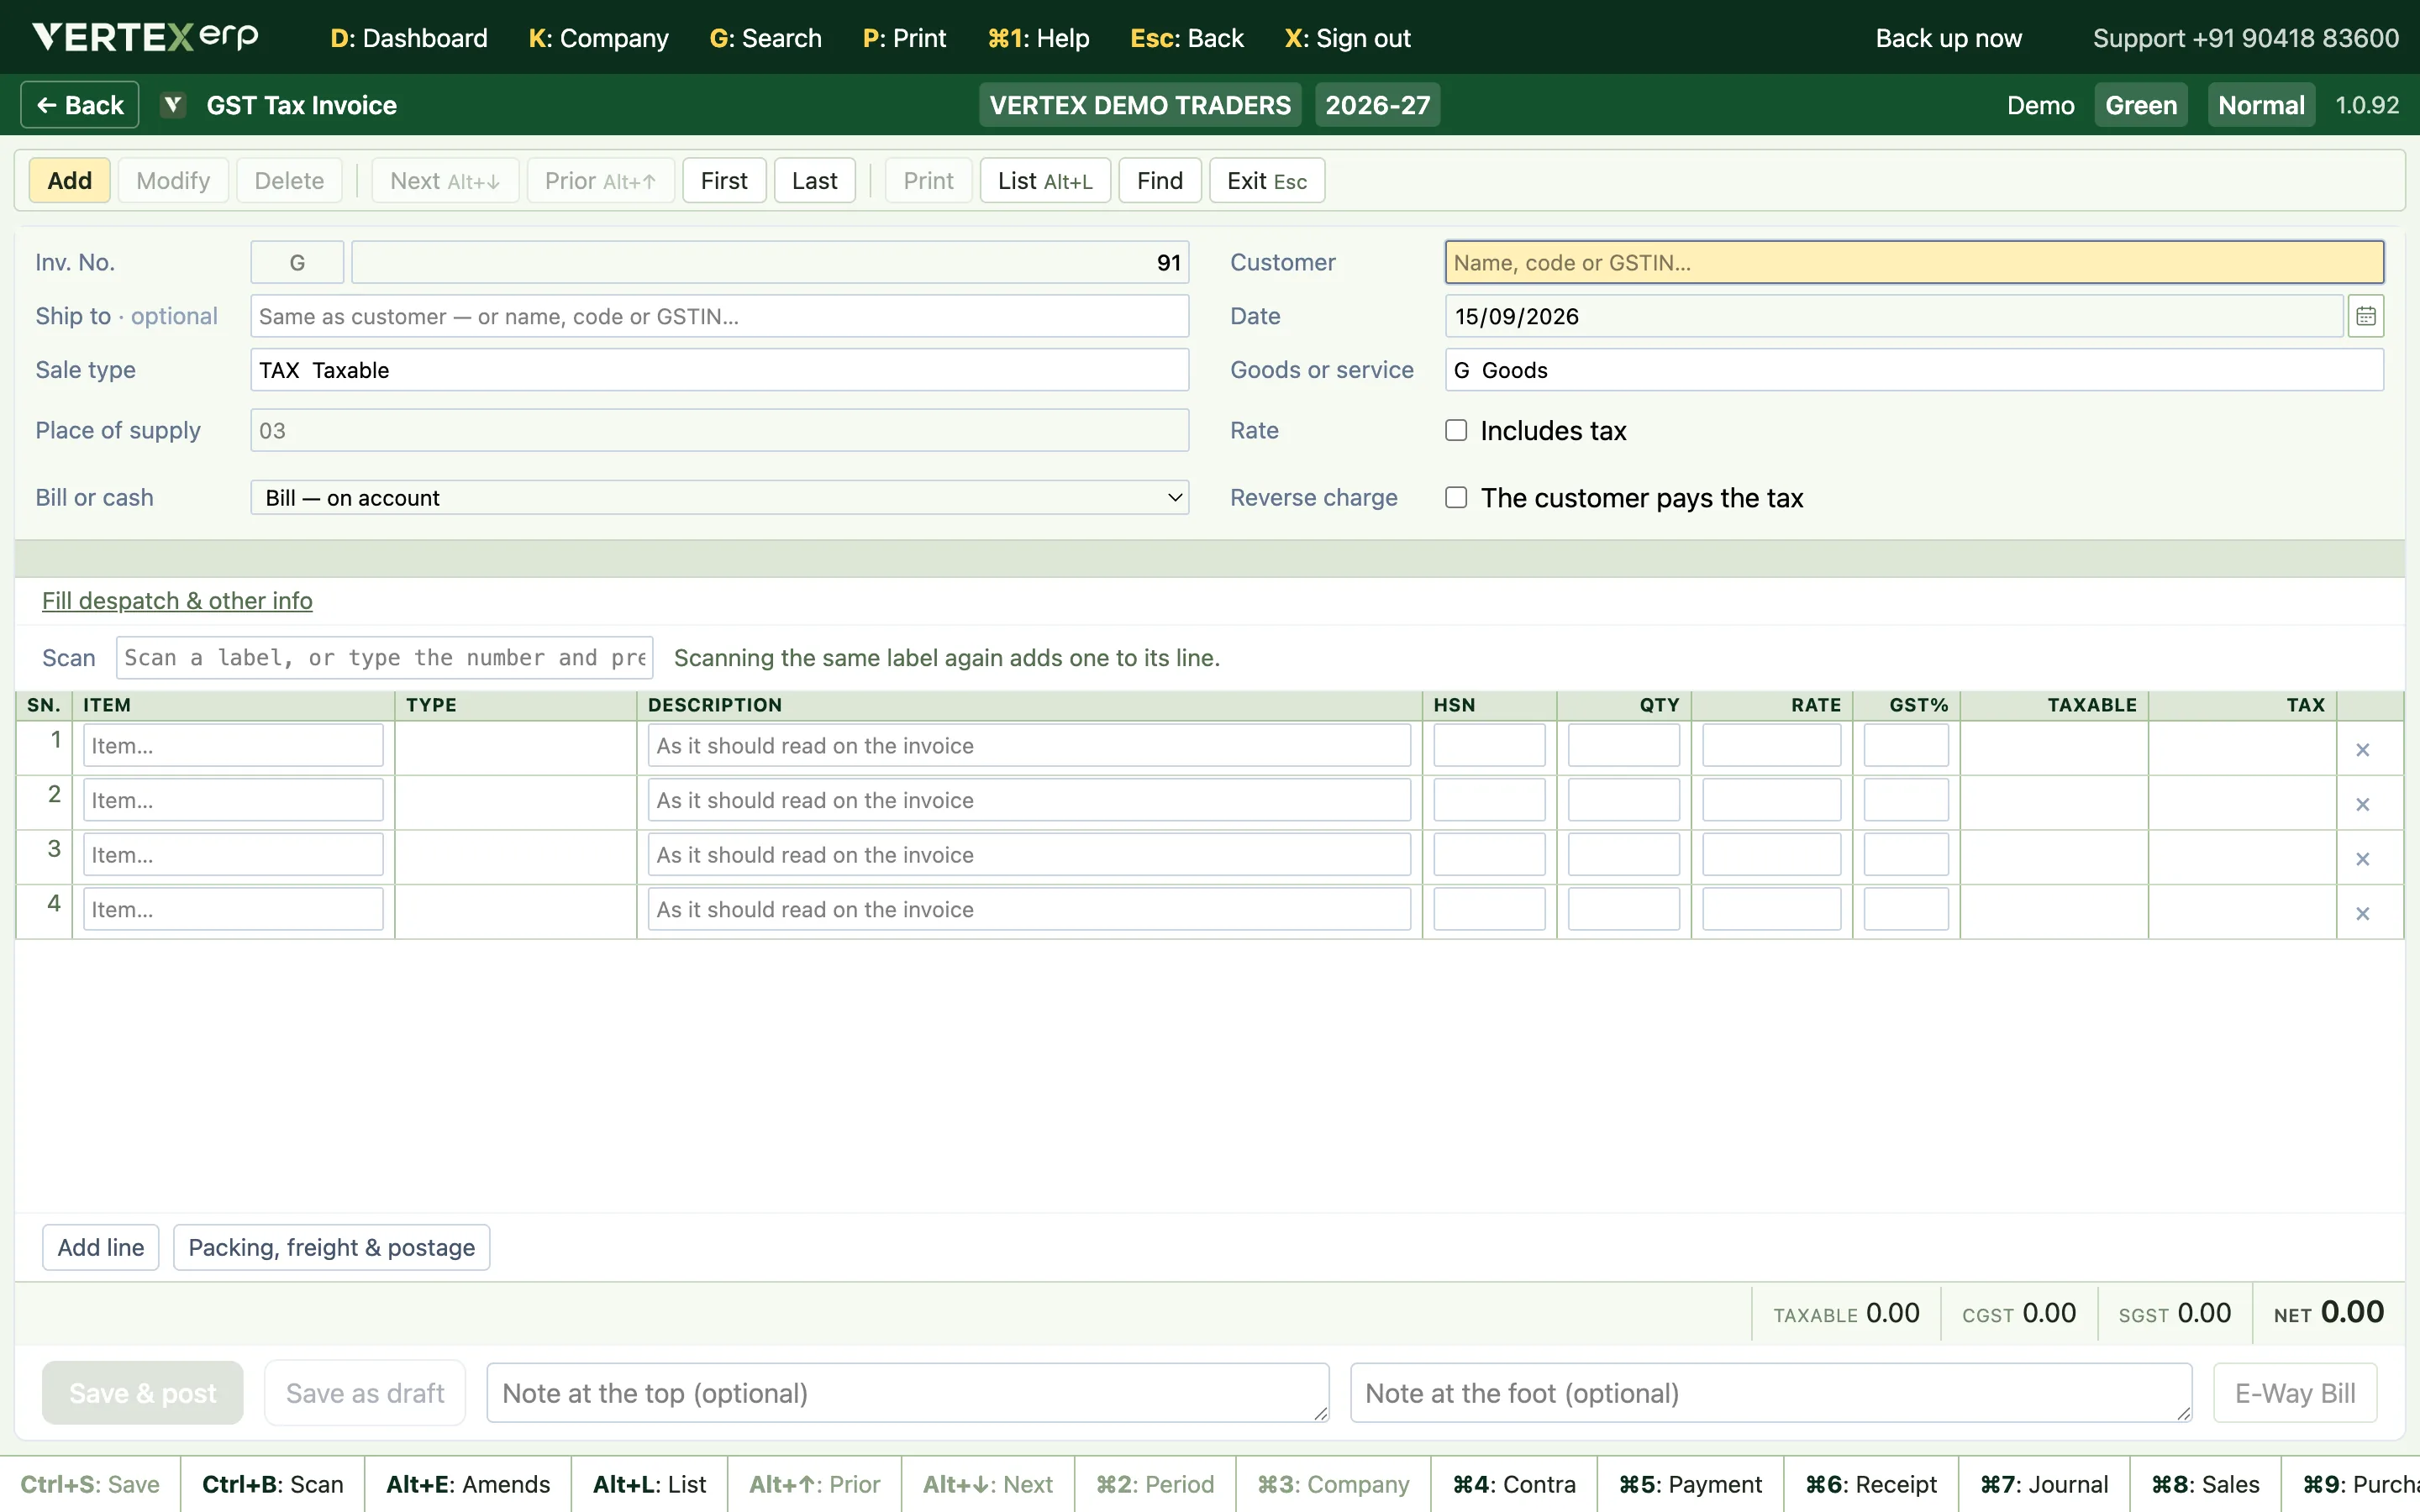The width and height of the screenshot is (2420, 1512).
Task: Click the Save & post button
Action: point(142,1393)
